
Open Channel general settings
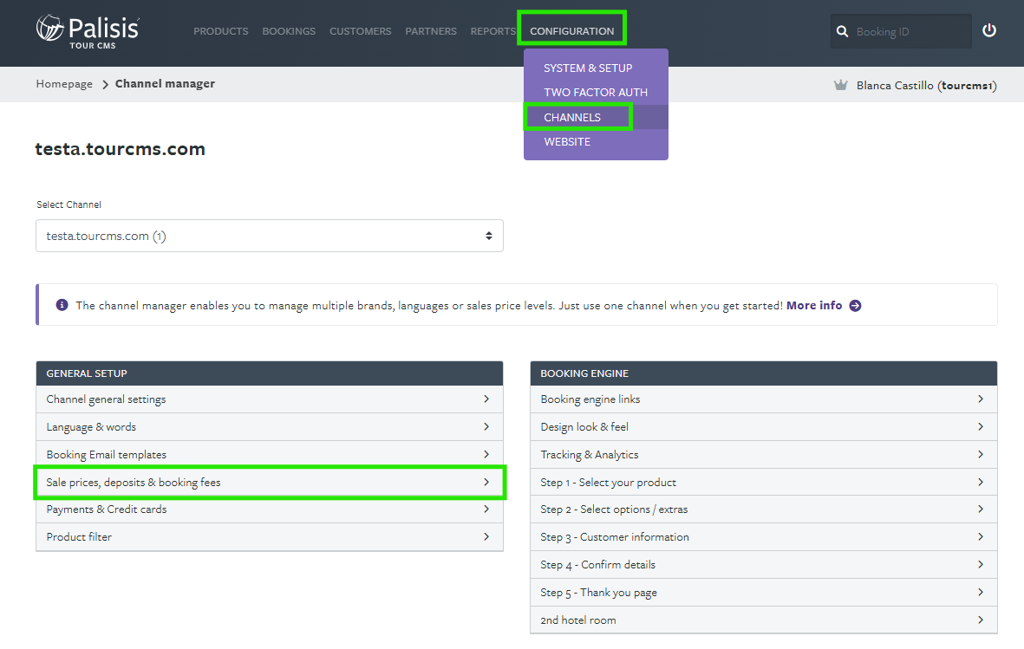pyautogui.click(x=269, y=399)
